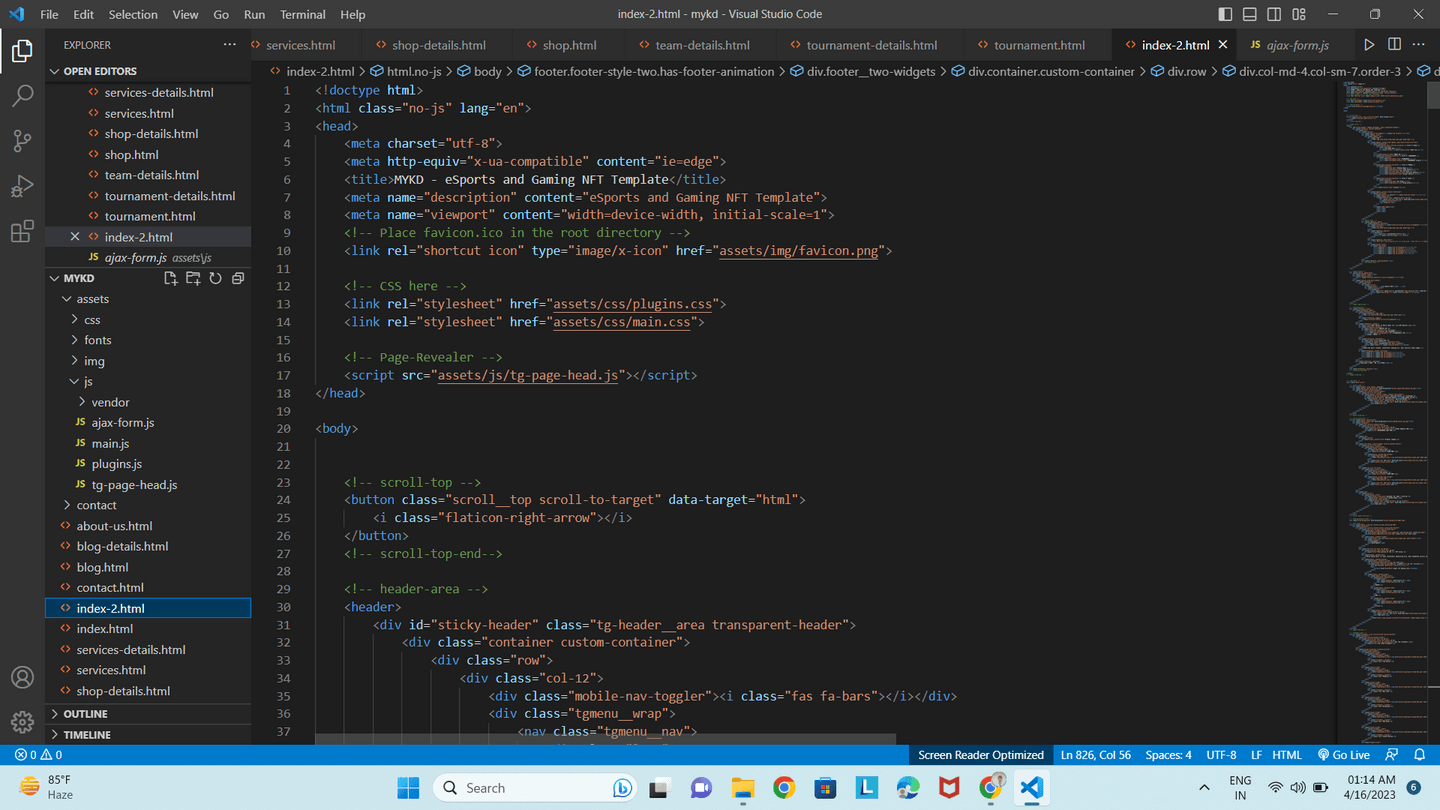Open the Customize Layout icon

pyautogui.click(x=1299, y=14)
